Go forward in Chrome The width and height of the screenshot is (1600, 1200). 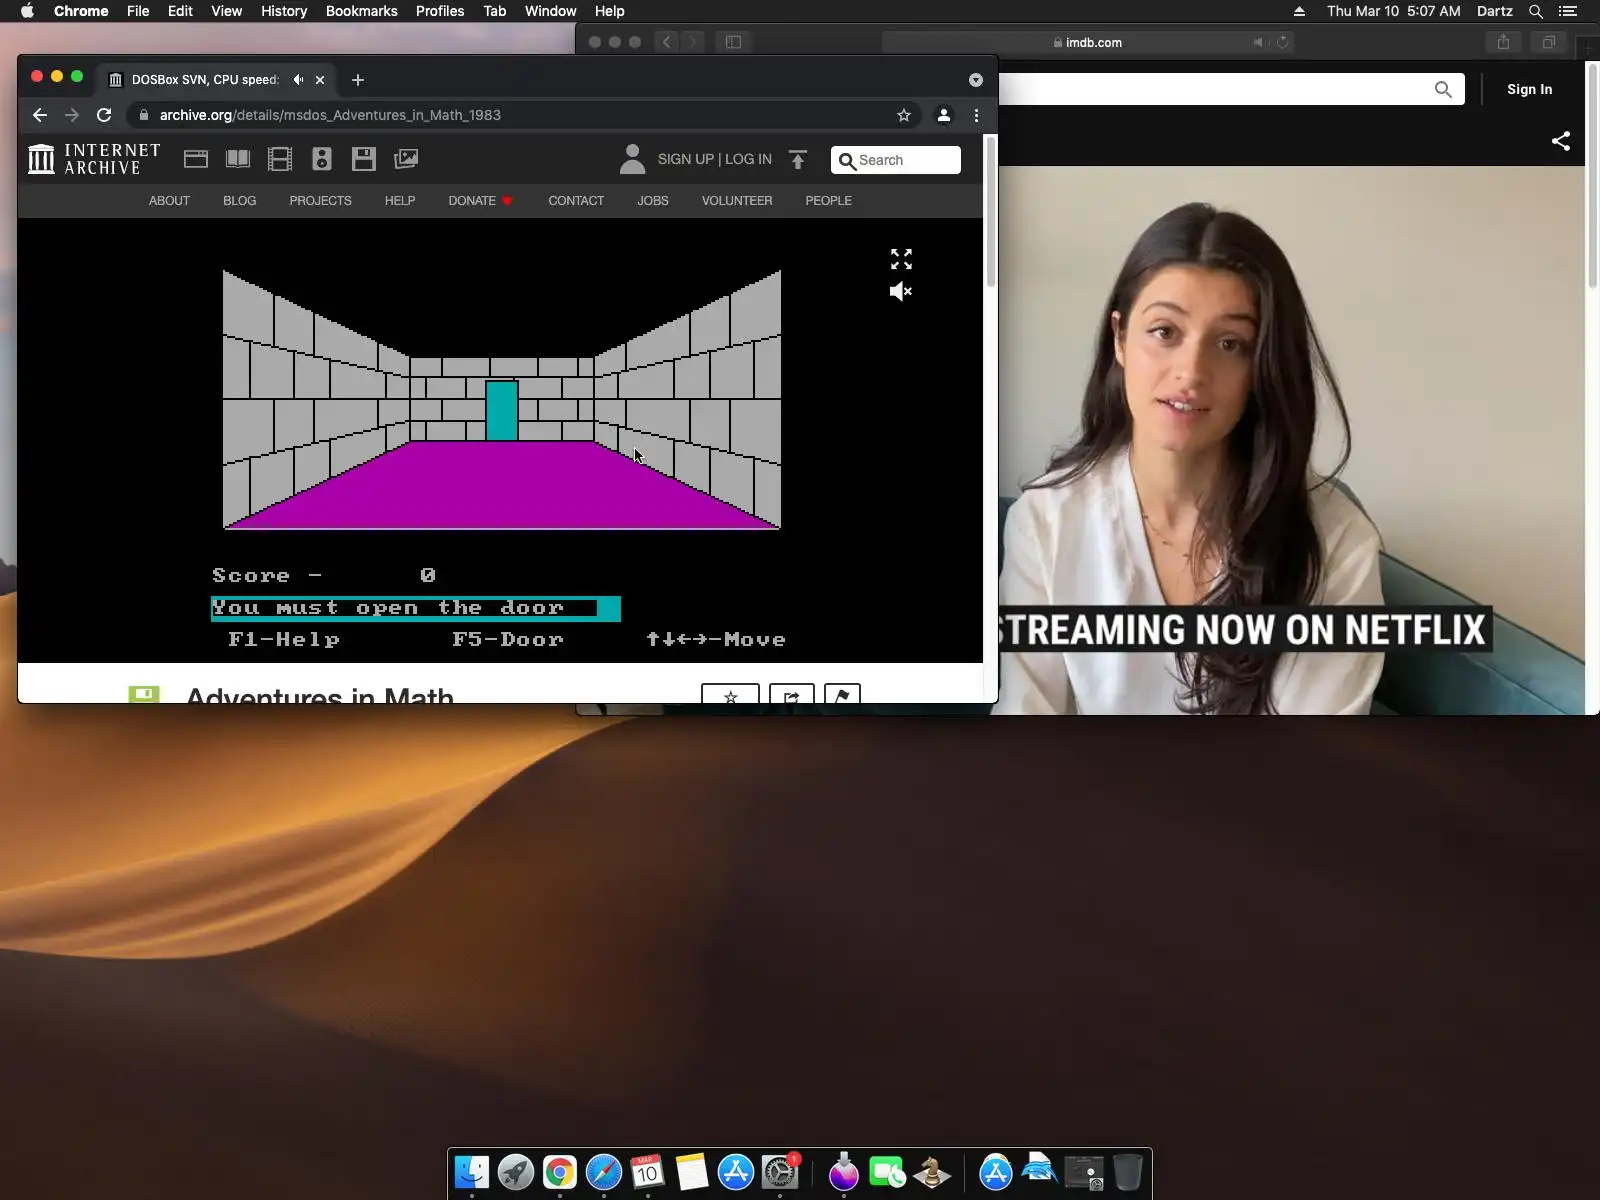pyautogui.click(x=72, y=115)
